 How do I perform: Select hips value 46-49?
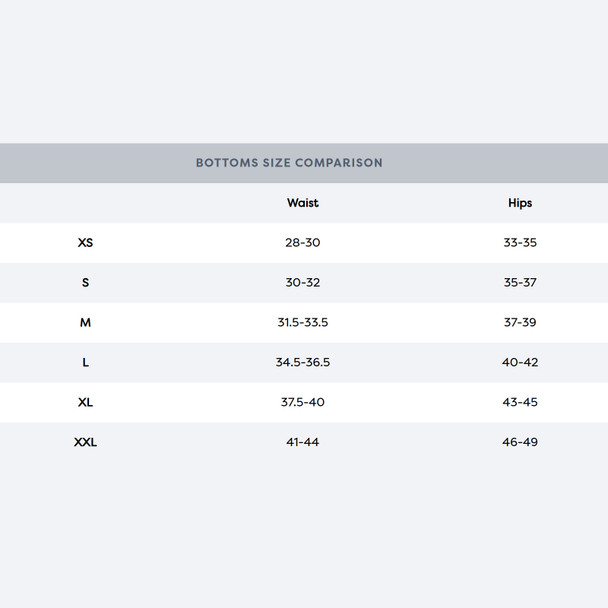(520, 442)
